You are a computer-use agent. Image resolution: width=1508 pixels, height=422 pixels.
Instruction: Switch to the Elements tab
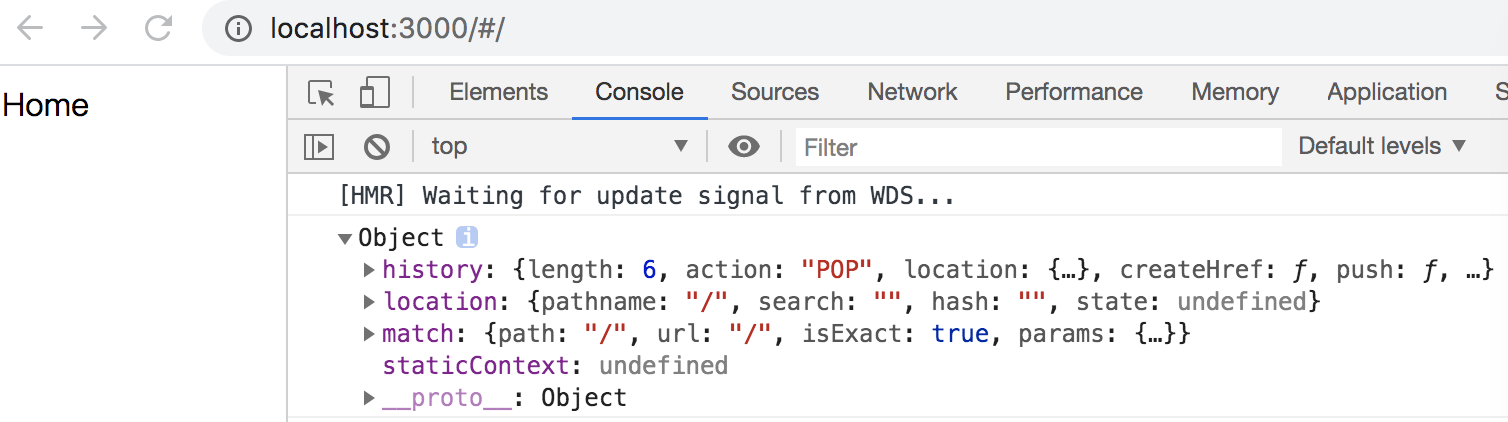pyautogui.click(x=498, y=92)
